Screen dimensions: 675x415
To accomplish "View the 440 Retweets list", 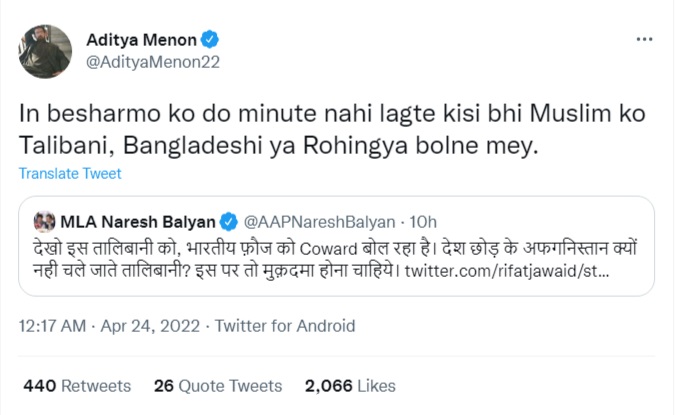I will tap(76, 385).
